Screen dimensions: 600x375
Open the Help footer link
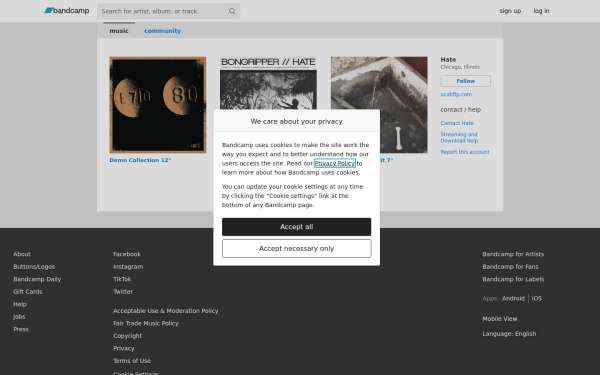coord(20,304)
